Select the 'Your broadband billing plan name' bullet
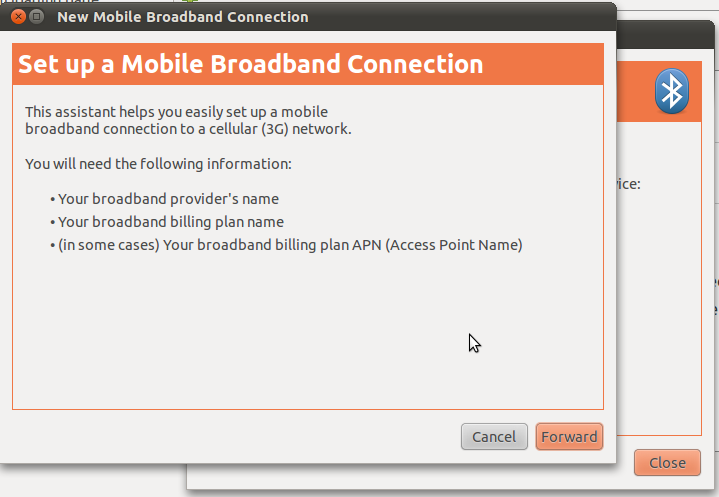Screen dimensions: 719x497 tap(170, 222)
